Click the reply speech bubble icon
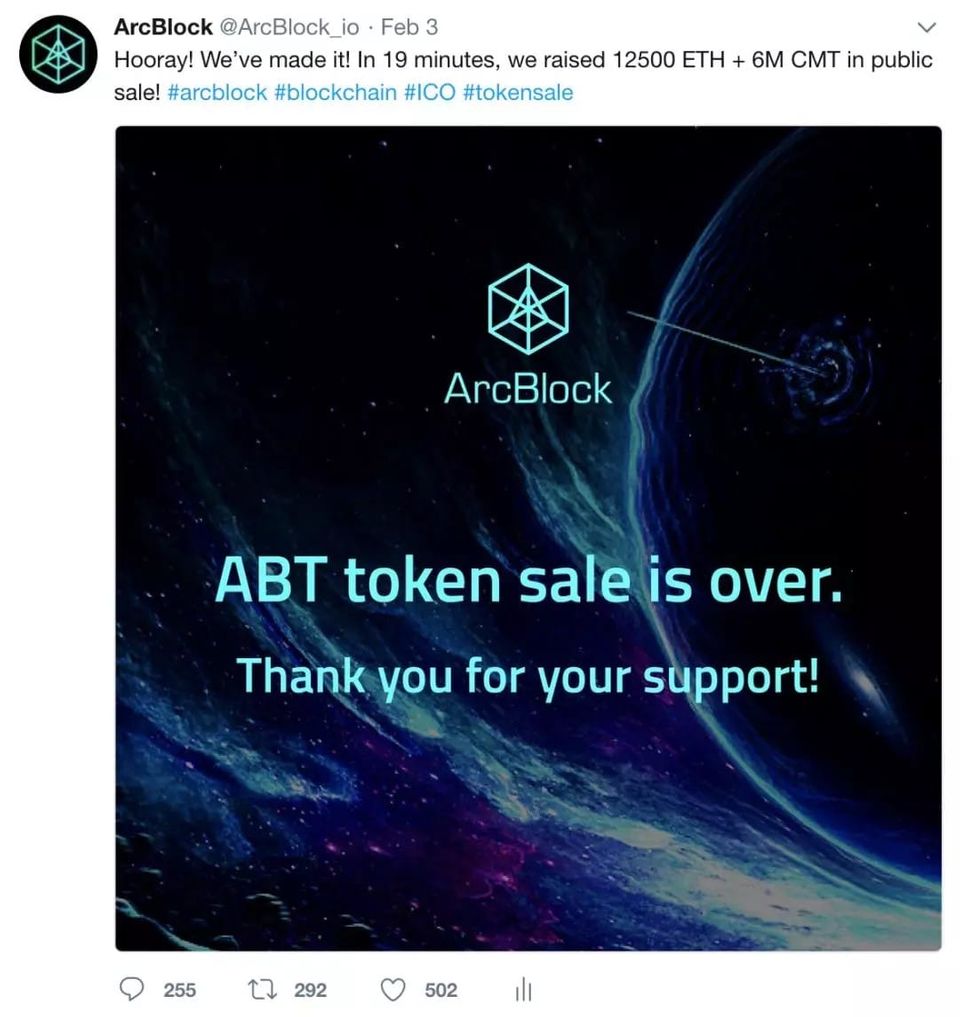This screenshot has width=960, height=1017. click(132, 989)
